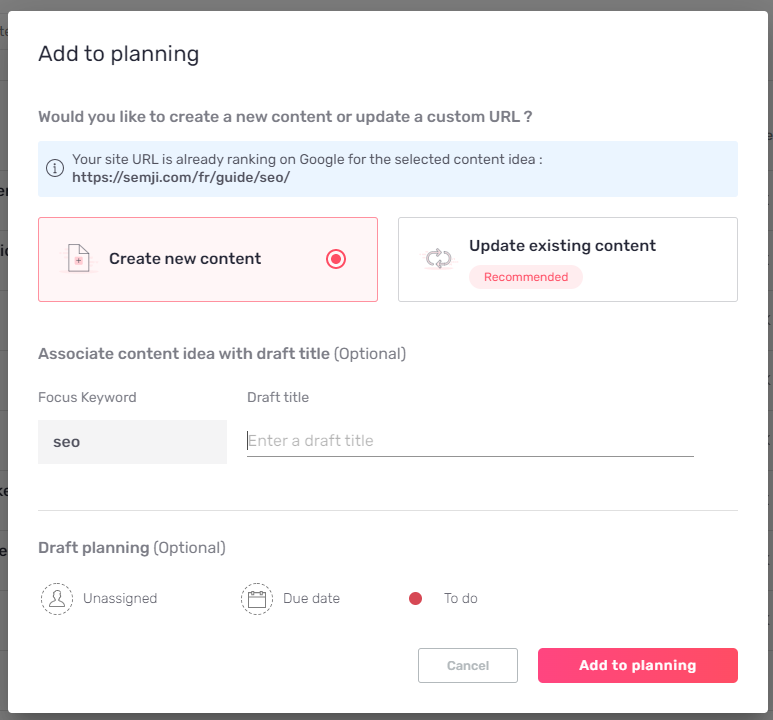Click the unassigned user avatar icon

point(57,599)
